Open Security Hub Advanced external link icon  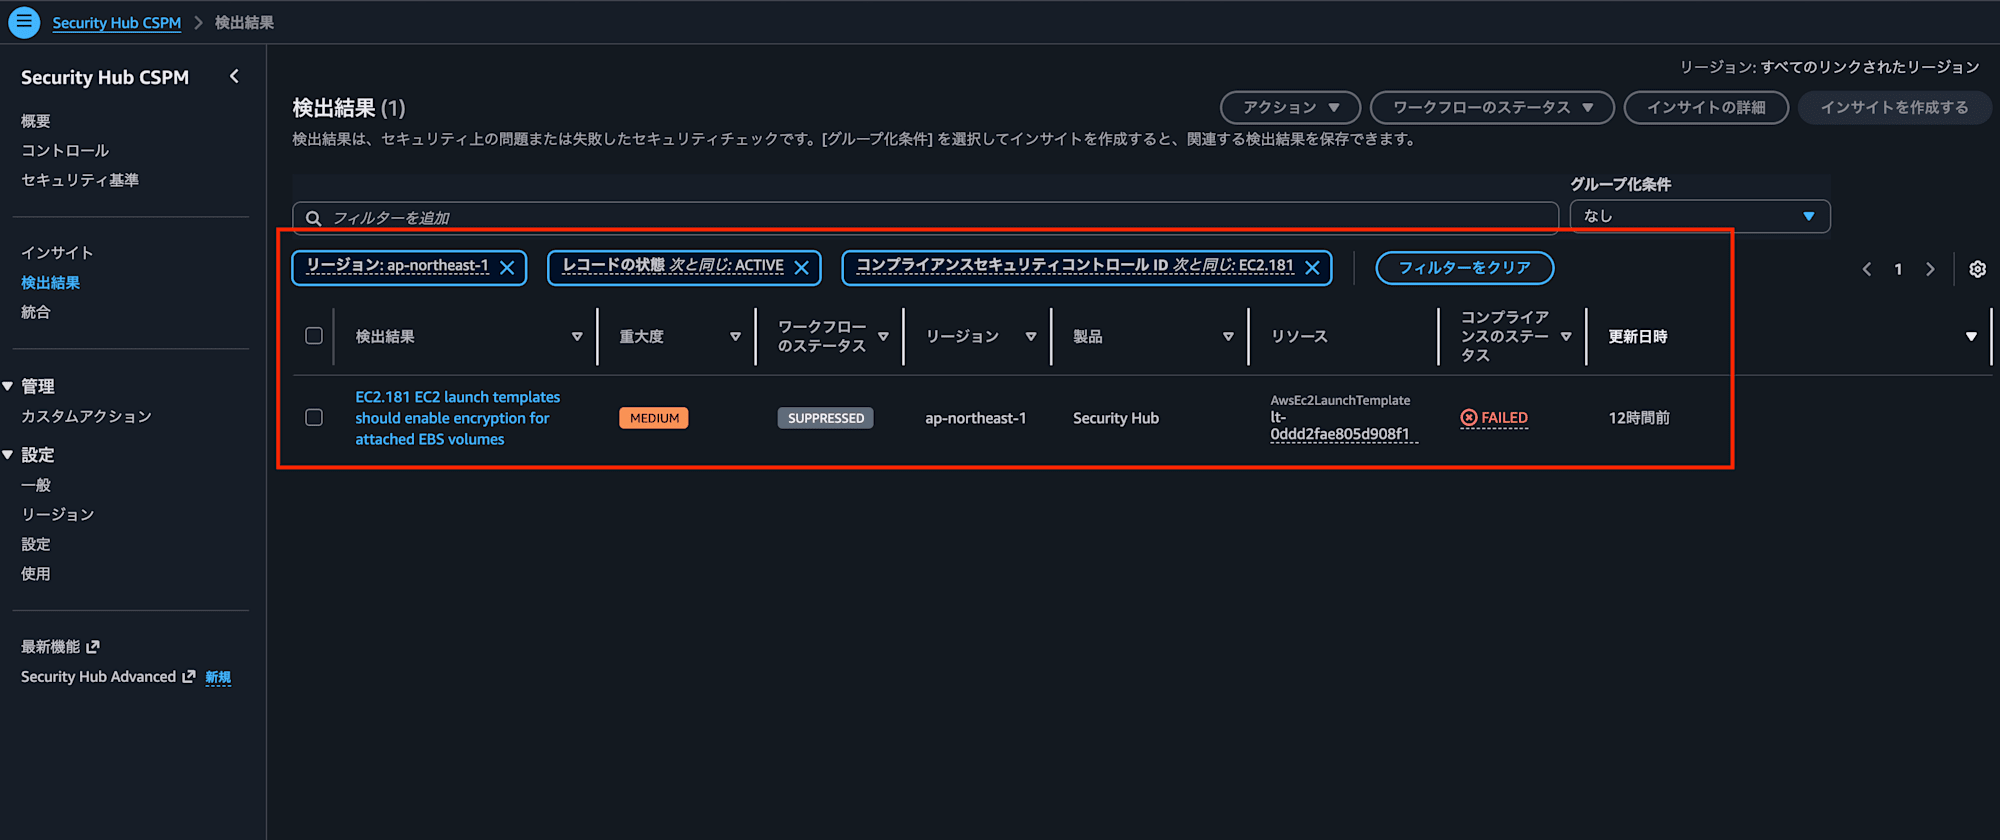[x=188, y=677]
